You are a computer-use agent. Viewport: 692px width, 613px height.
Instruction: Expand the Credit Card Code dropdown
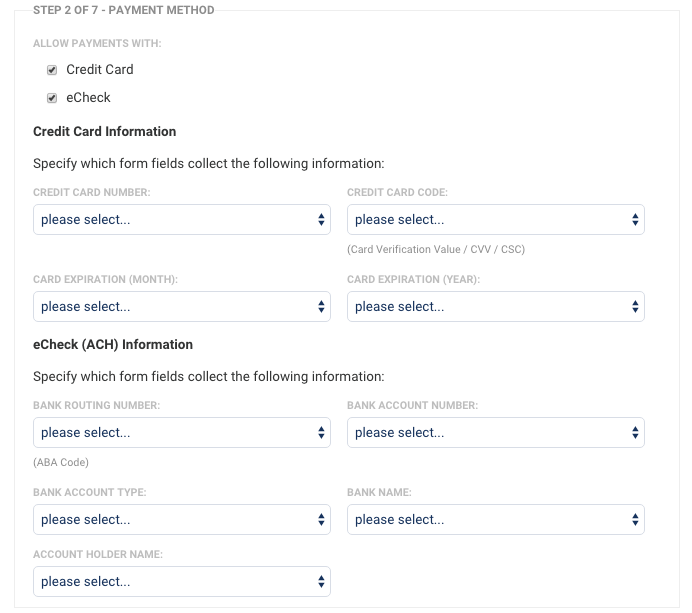pyautogui.click(x=495, y=220)
